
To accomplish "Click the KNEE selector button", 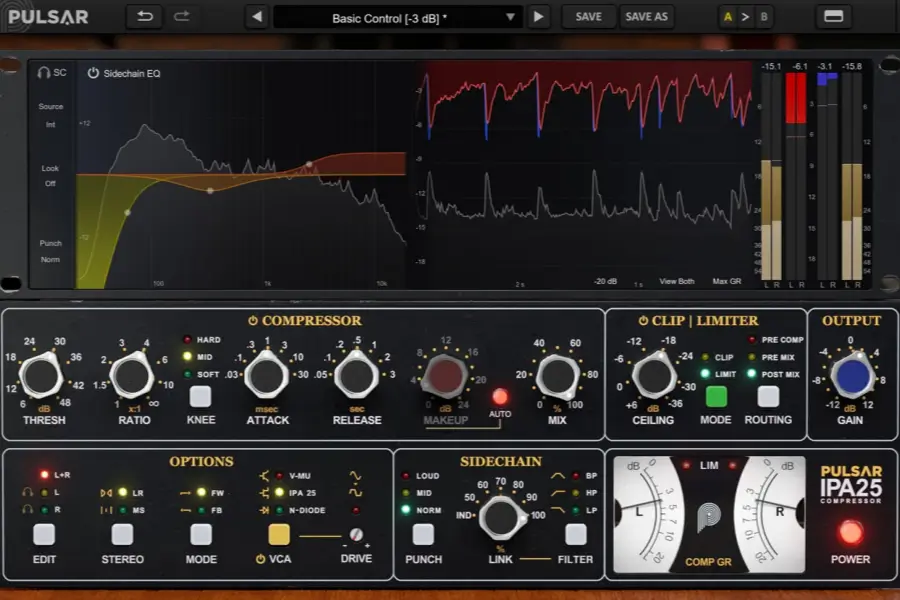I will (200, 396).
